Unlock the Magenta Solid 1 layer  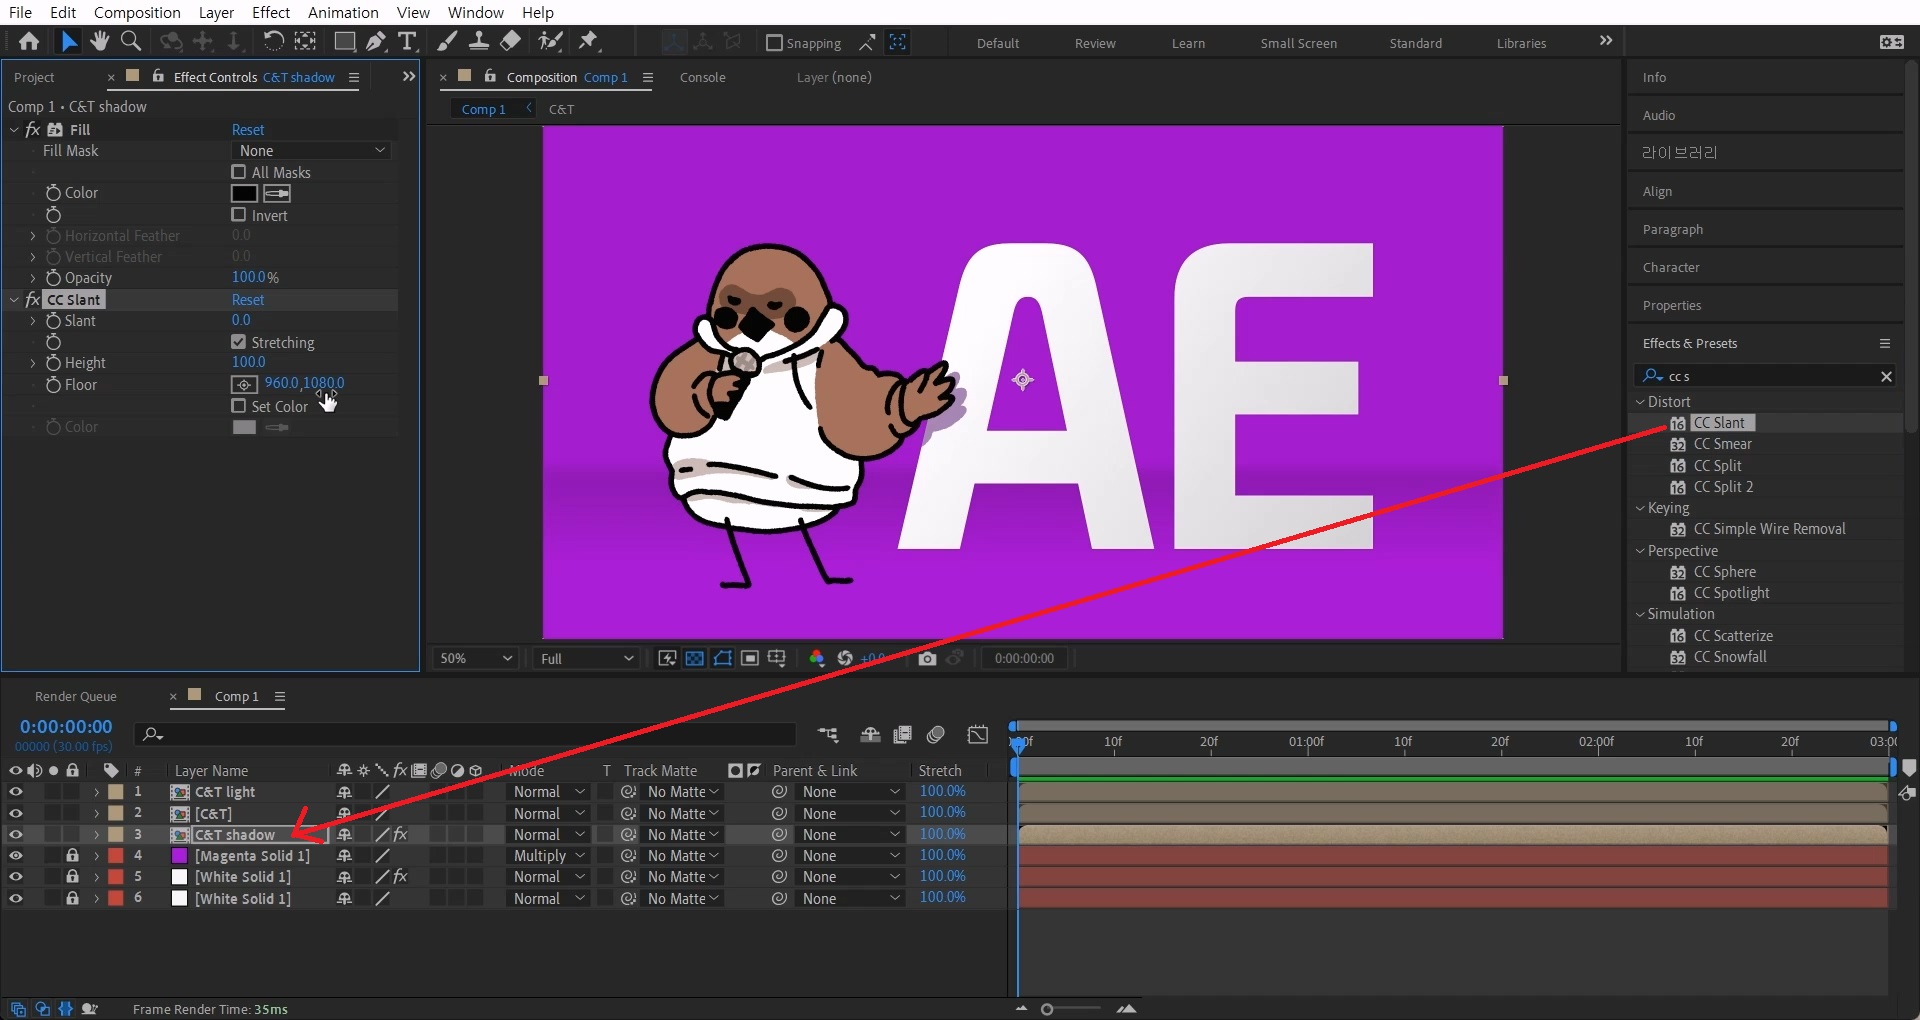click(x=72, y=856)
